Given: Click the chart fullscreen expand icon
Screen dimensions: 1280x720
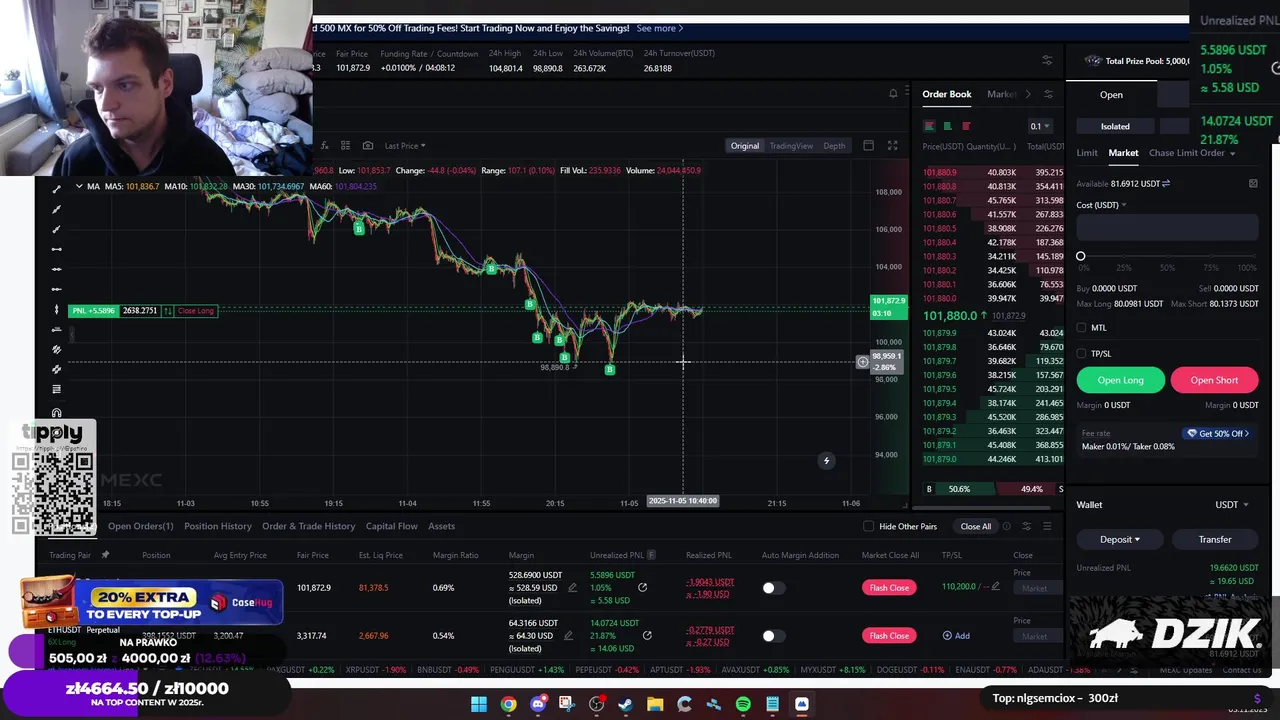Looking at the screenshot, I should pyautogui.click(x=892, y=146).
